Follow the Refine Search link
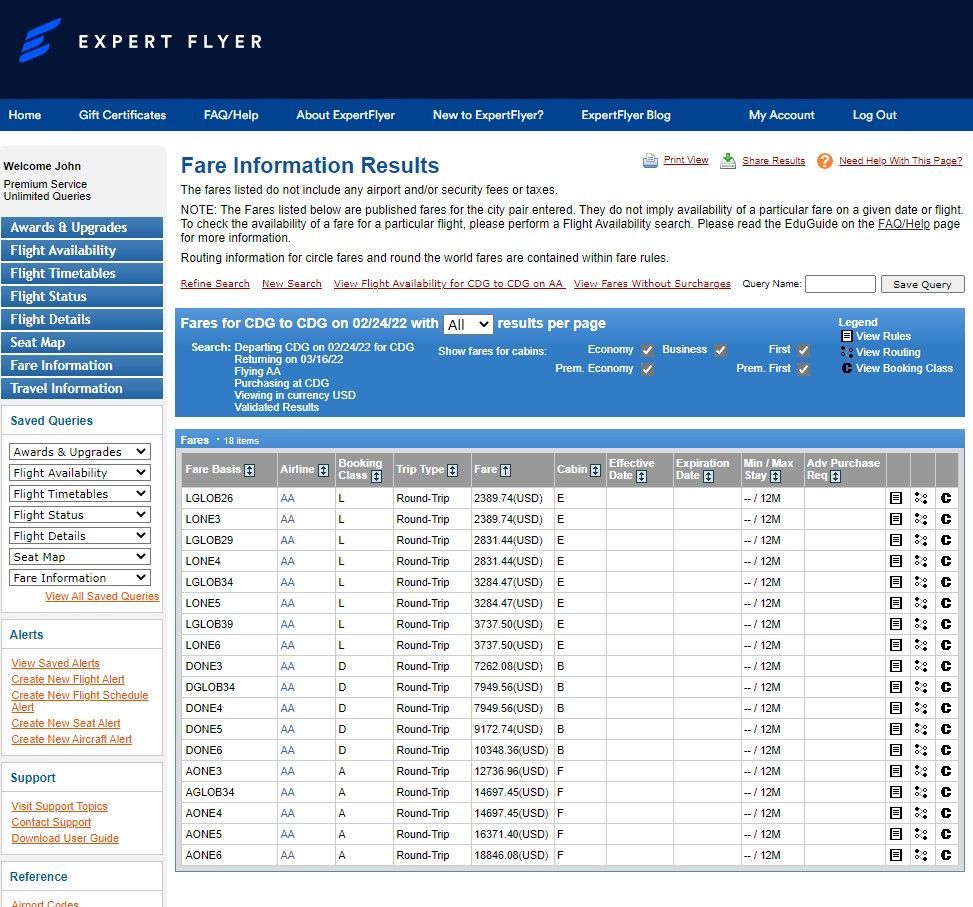The height and width of the screenshot is (907, 973). coord(215,284)
